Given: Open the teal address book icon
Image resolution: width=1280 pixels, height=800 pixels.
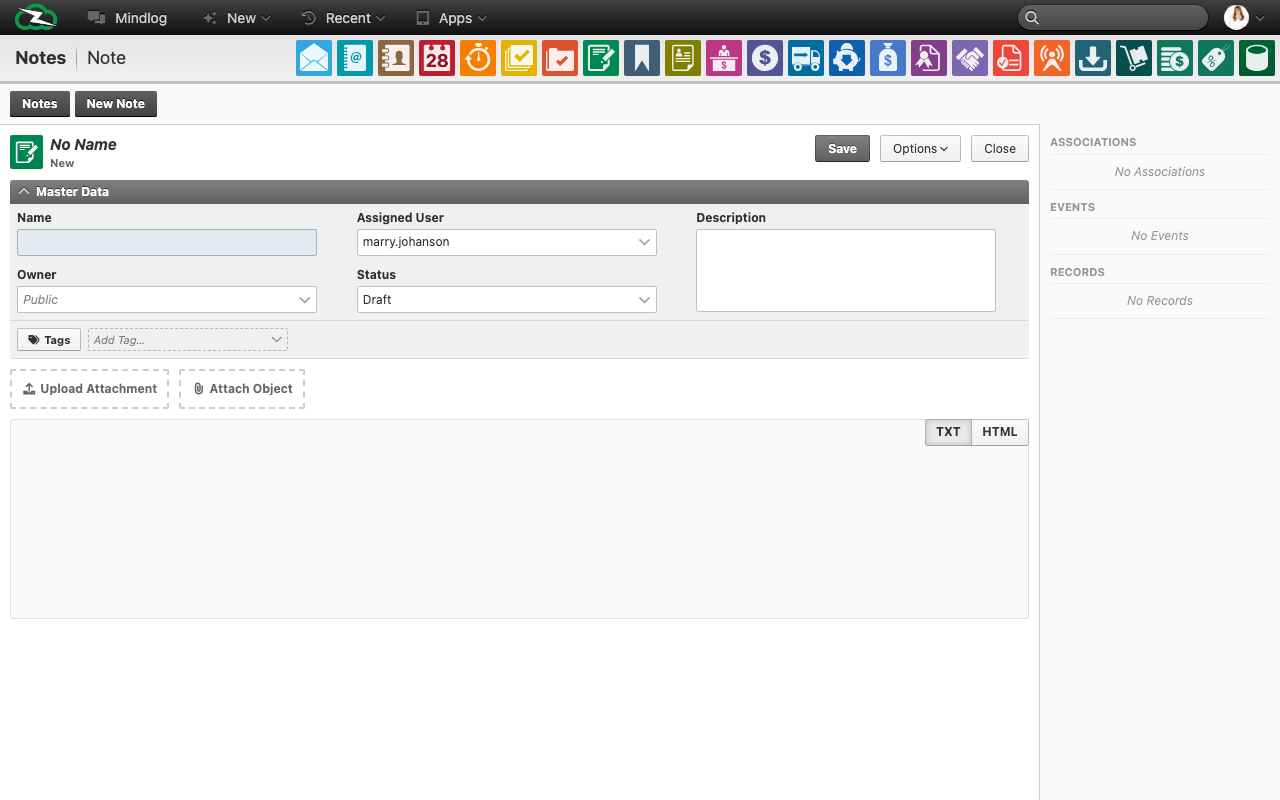Looking at the screenshot, I should 355,58.
